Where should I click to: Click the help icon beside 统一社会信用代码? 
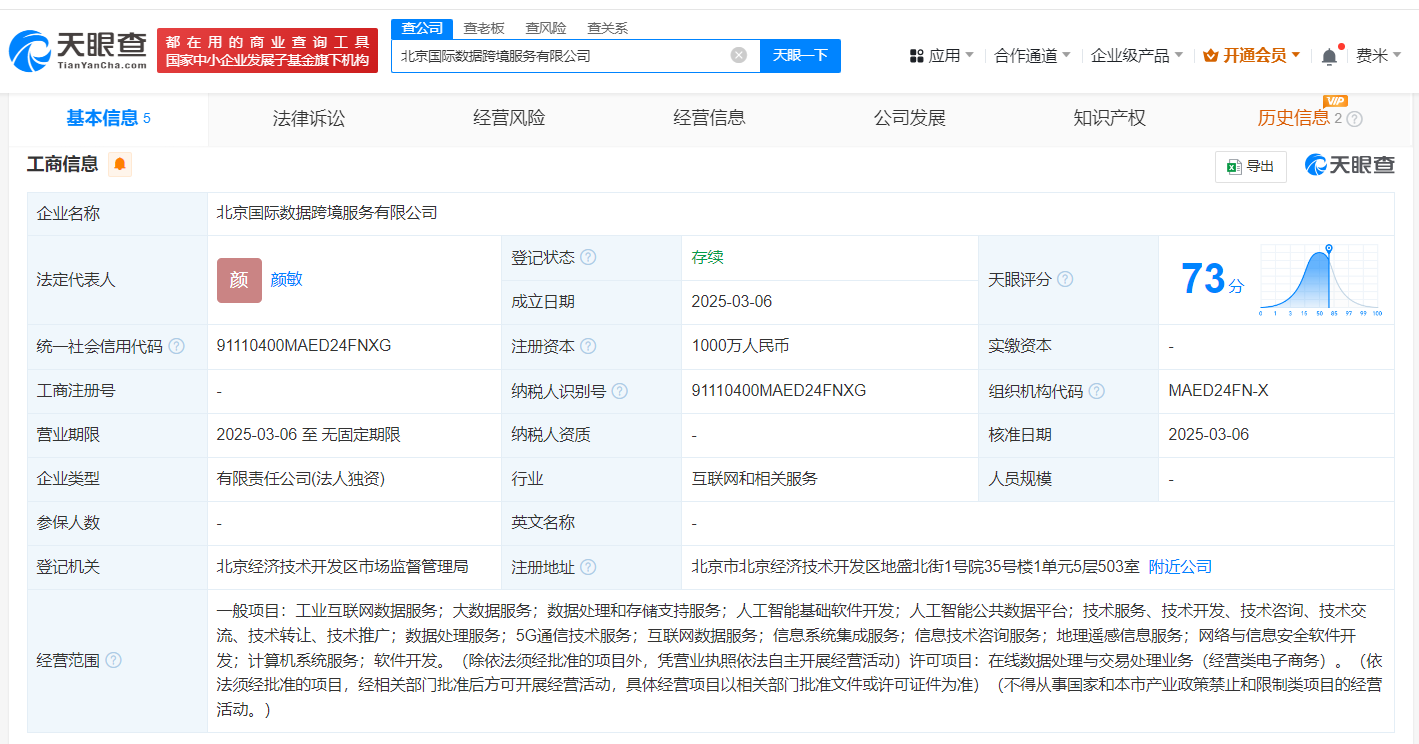pos(177,346)
